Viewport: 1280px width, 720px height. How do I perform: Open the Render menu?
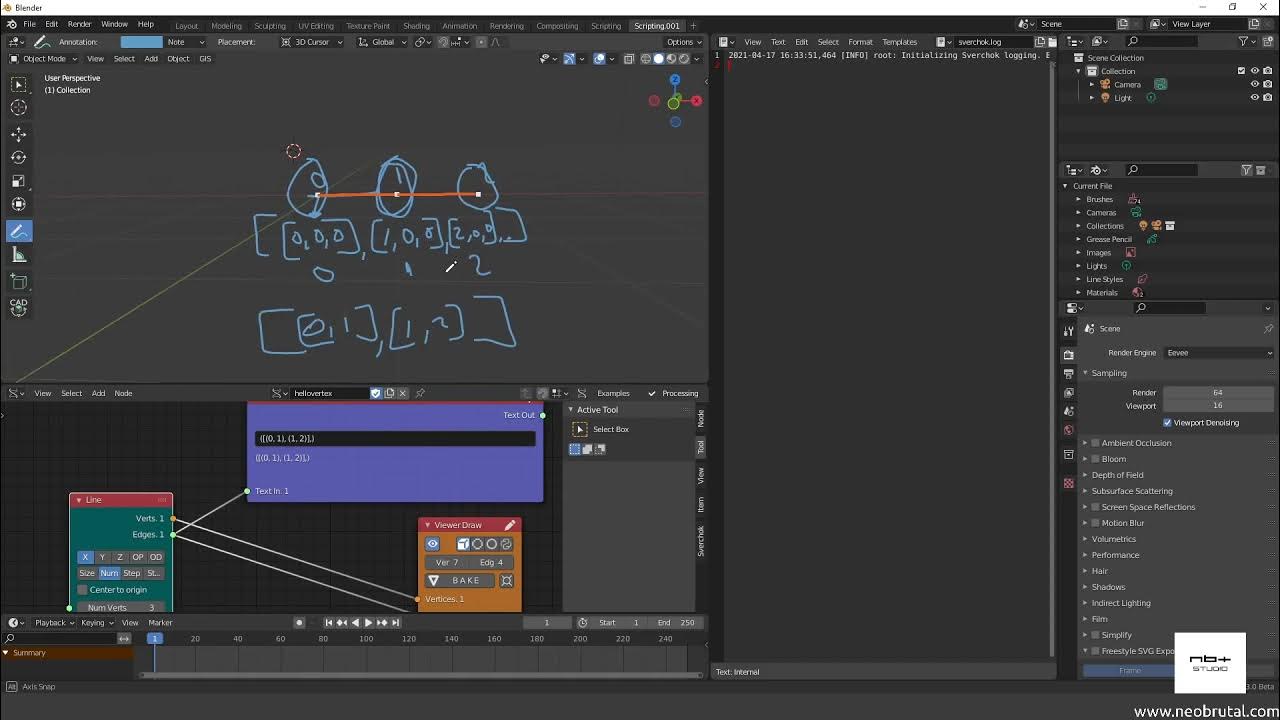[x=79, y=24]
